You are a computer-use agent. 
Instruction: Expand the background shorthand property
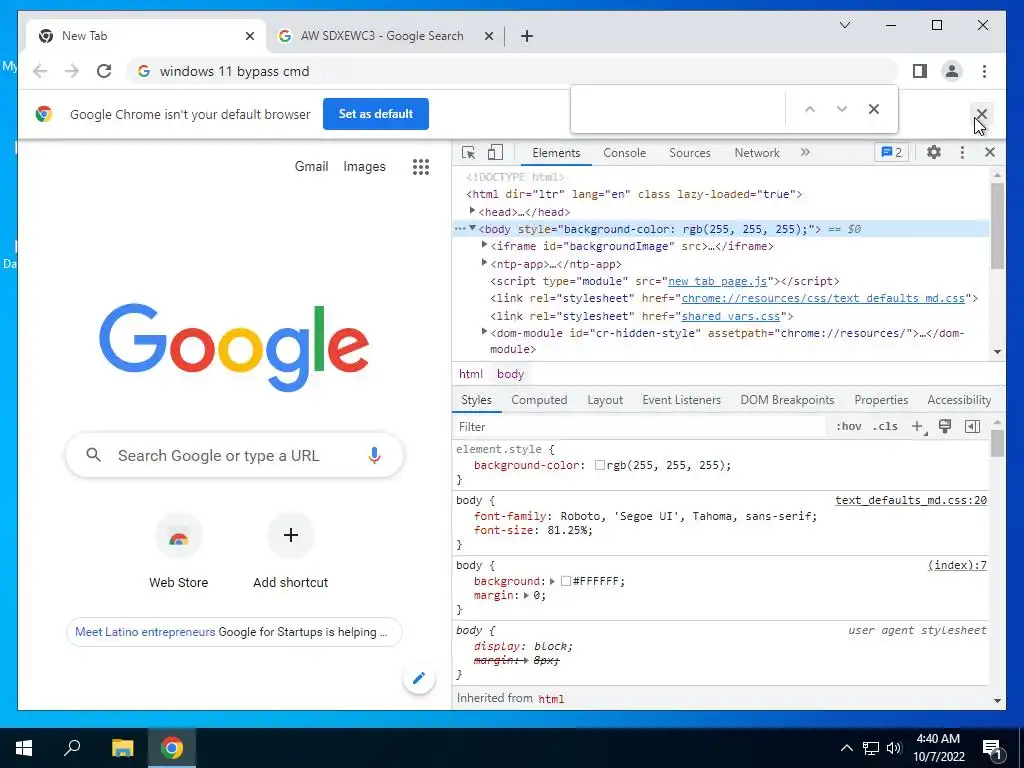coord(552,581)
